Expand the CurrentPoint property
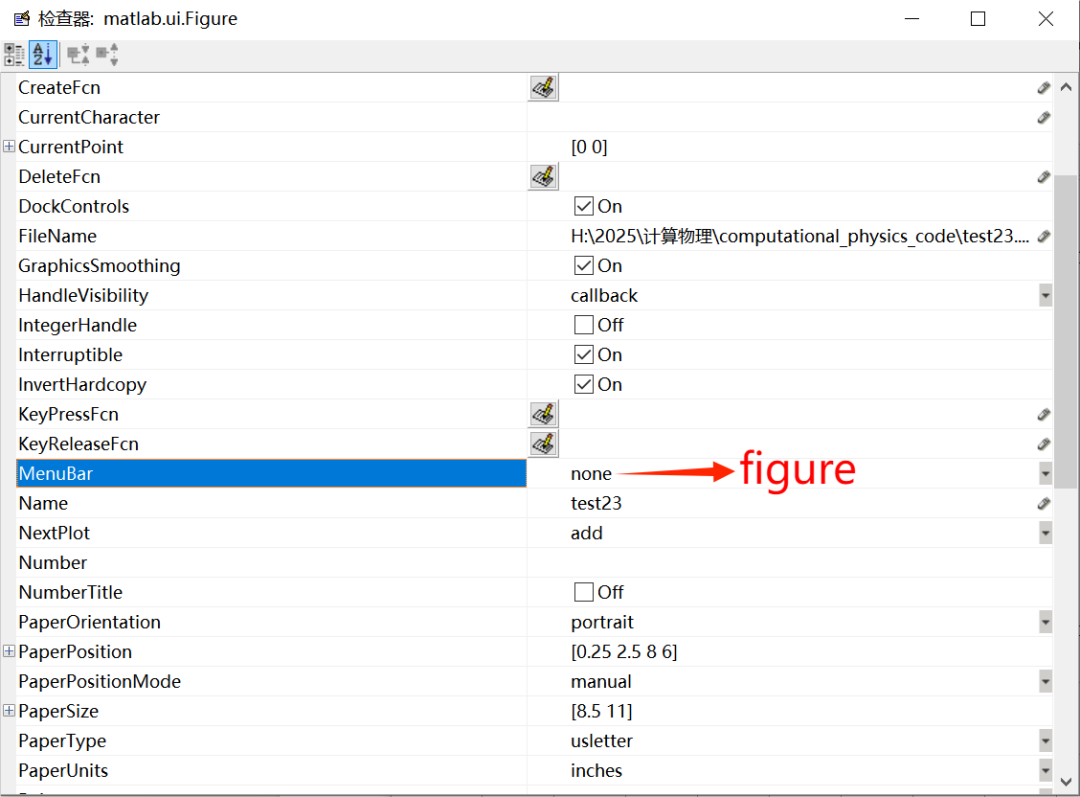 (9, 147)
